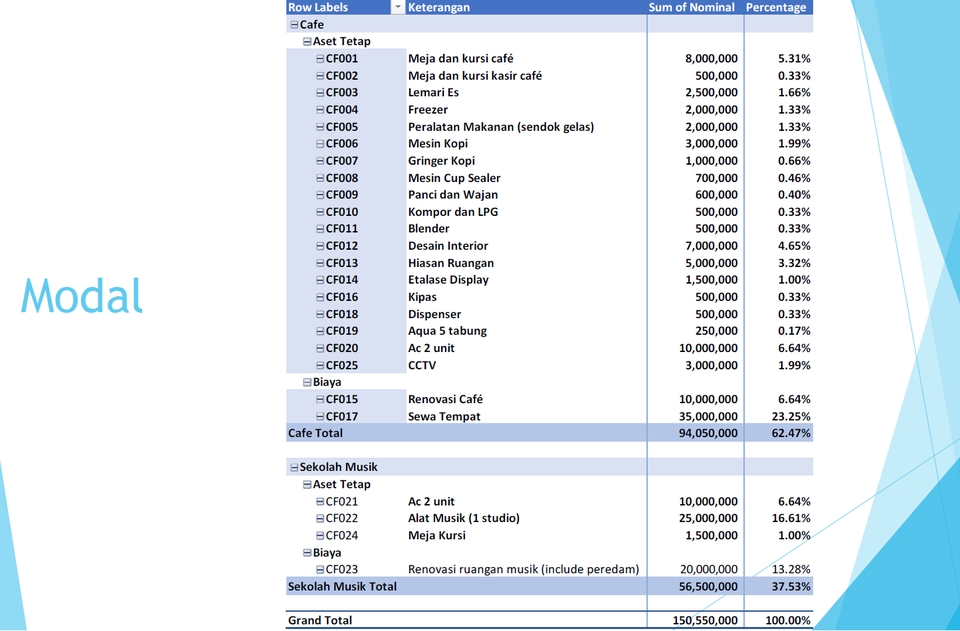
Task: Select the Meja dan kursi café cell
Action: (461, 59)
